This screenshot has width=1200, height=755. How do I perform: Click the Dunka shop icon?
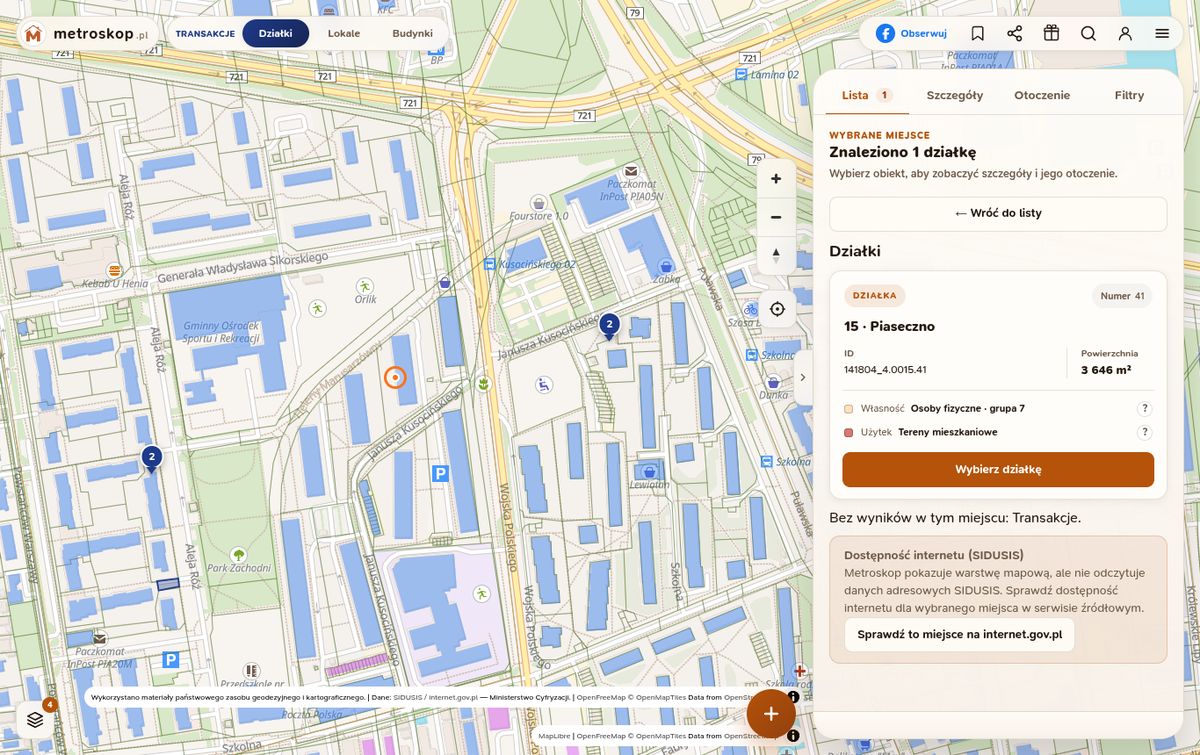(772, 381)
